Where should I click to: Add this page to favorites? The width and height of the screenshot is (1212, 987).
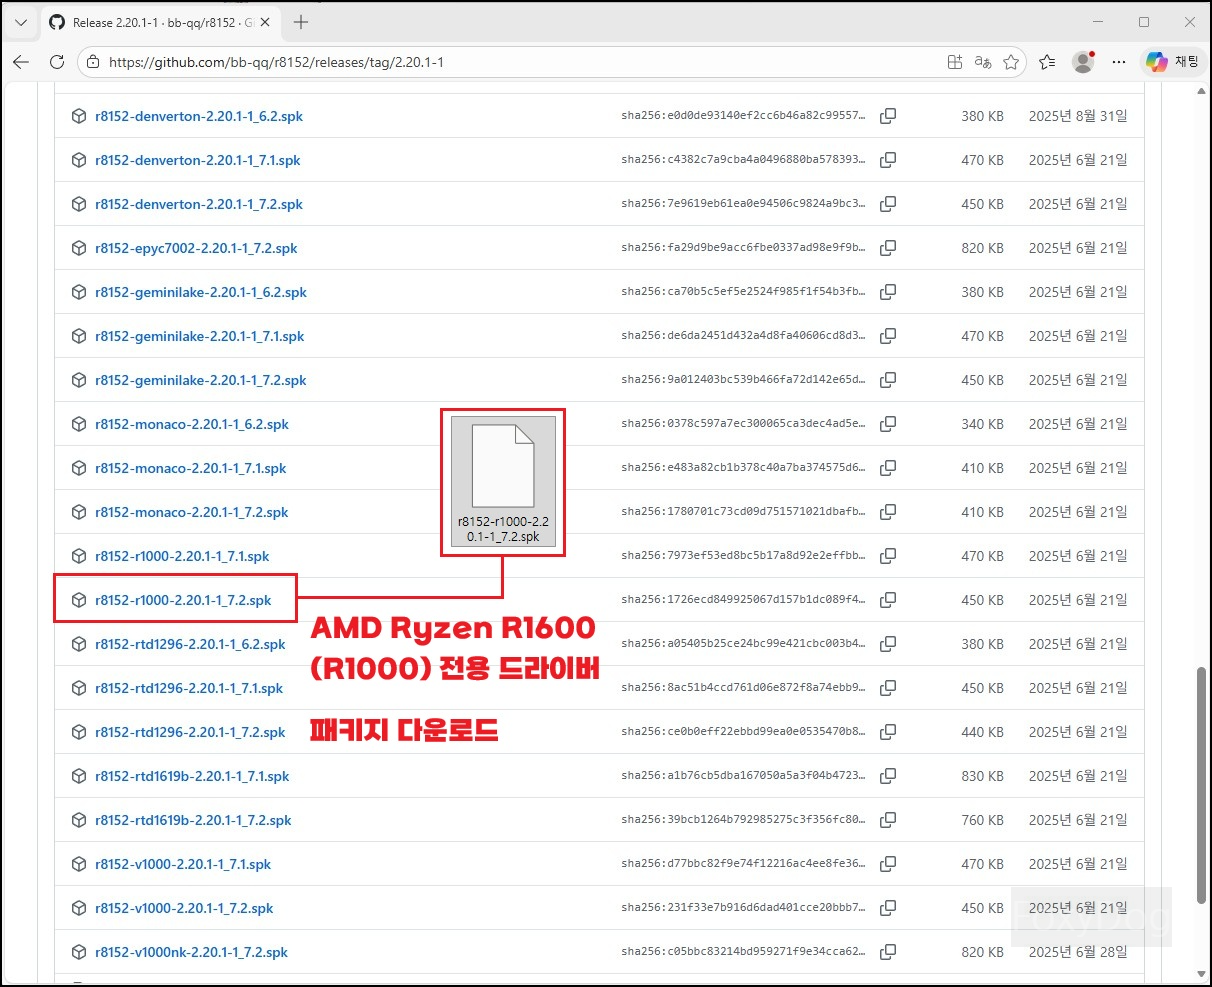point(1011,62)
